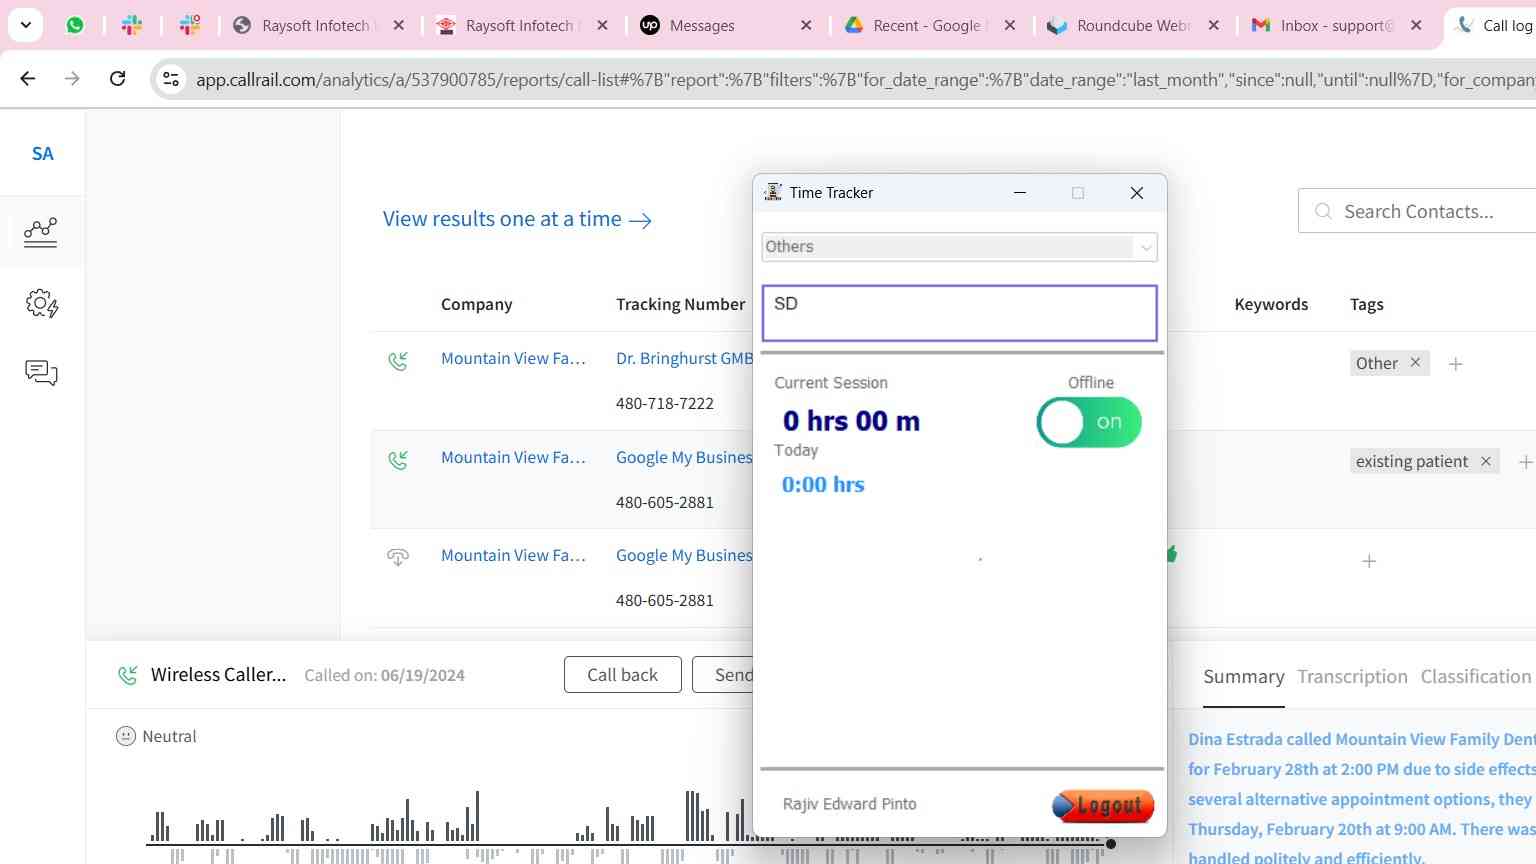Viewport: 1536px width, 864px height.
Task: Click the browser forward arrow
Action: point(72,78)
